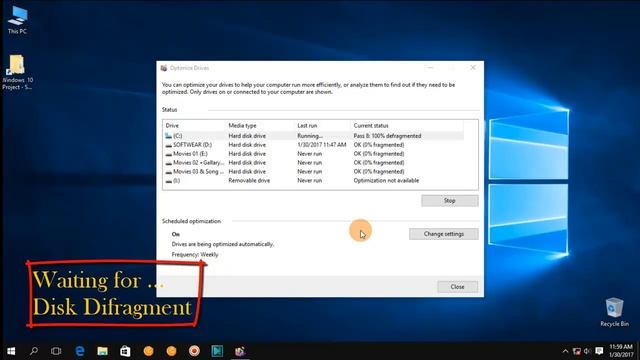Viewport: 640px width, 360px height.
Task: Open File Explorer from the taskbar
Action: click(x=102, y=351)
